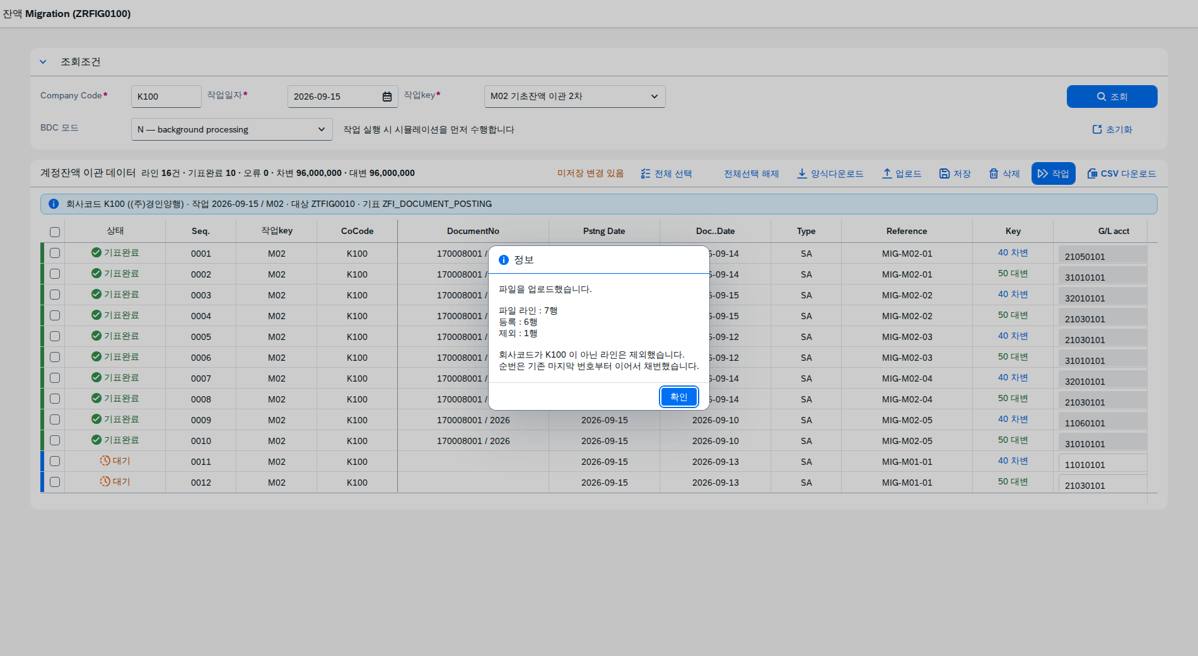Click the 대기 clock icon in row 0012
The width and height of the screenshot is (1198, 656).
105,481
